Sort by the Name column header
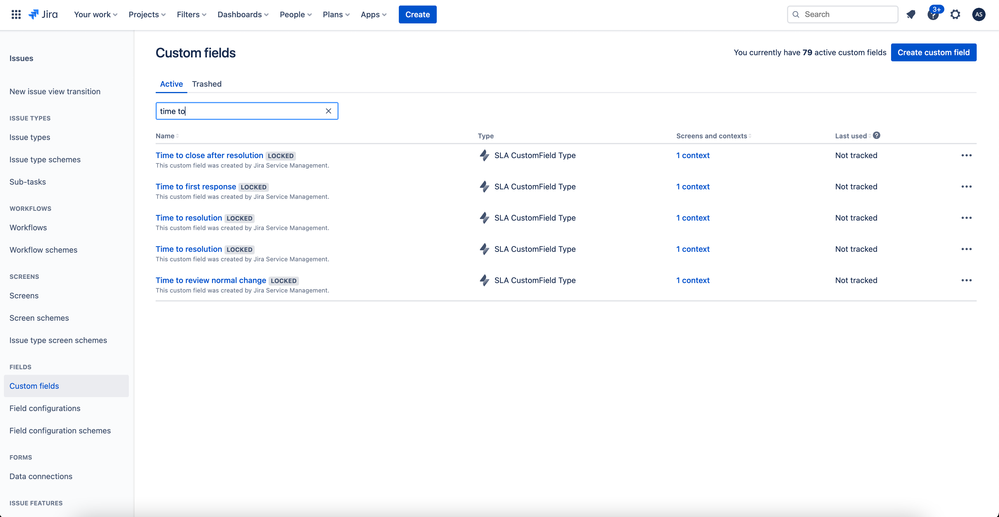 (167, 136)
